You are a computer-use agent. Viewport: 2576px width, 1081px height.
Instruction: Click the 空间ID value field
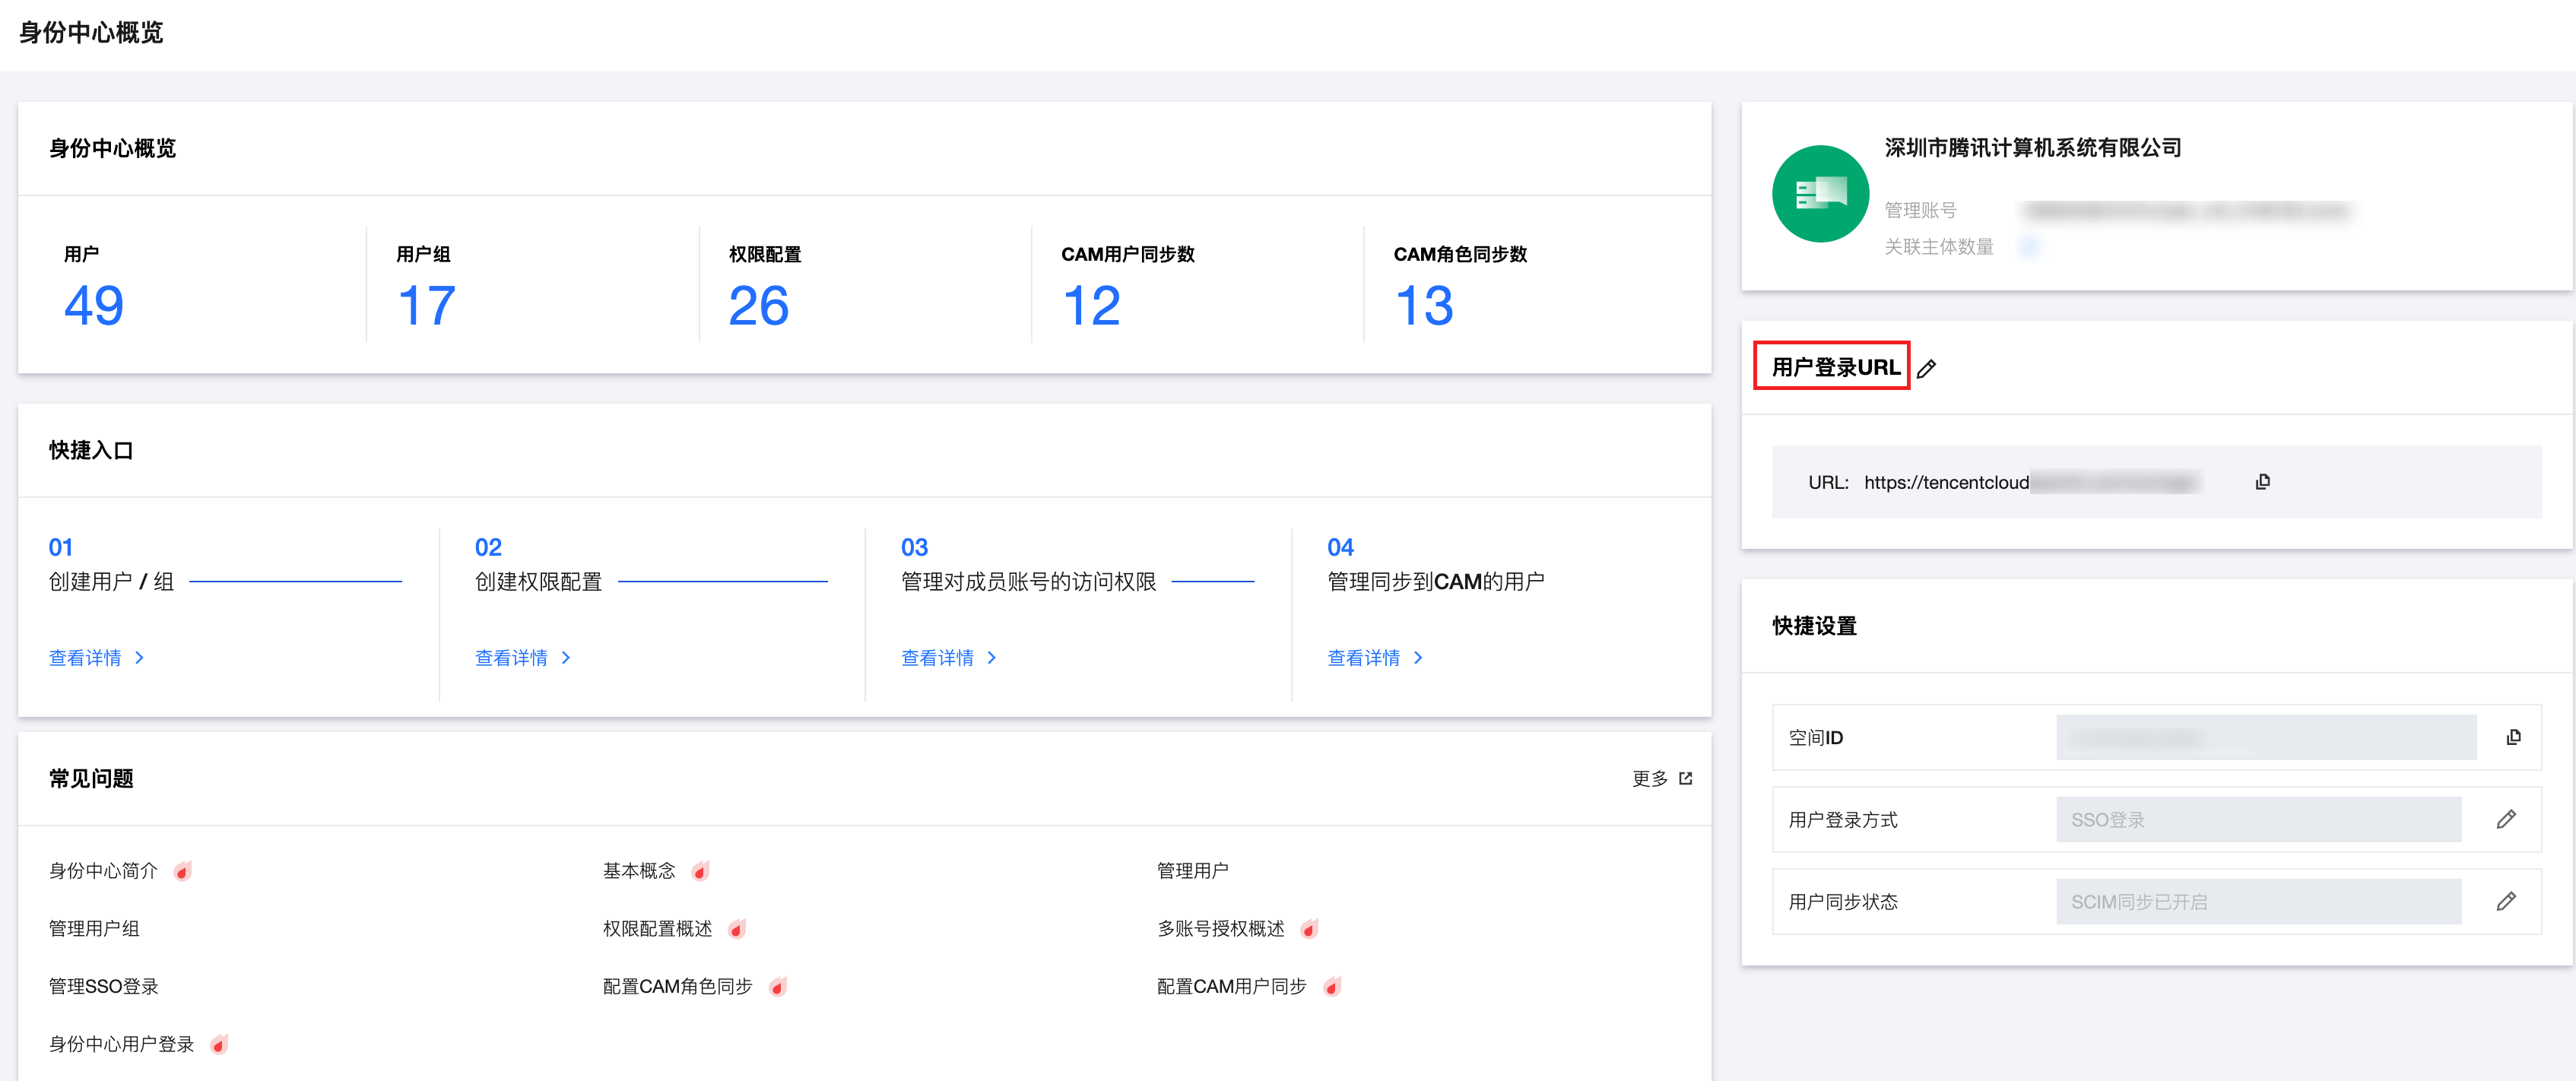pyautogui.click(x=2265, y=738)
